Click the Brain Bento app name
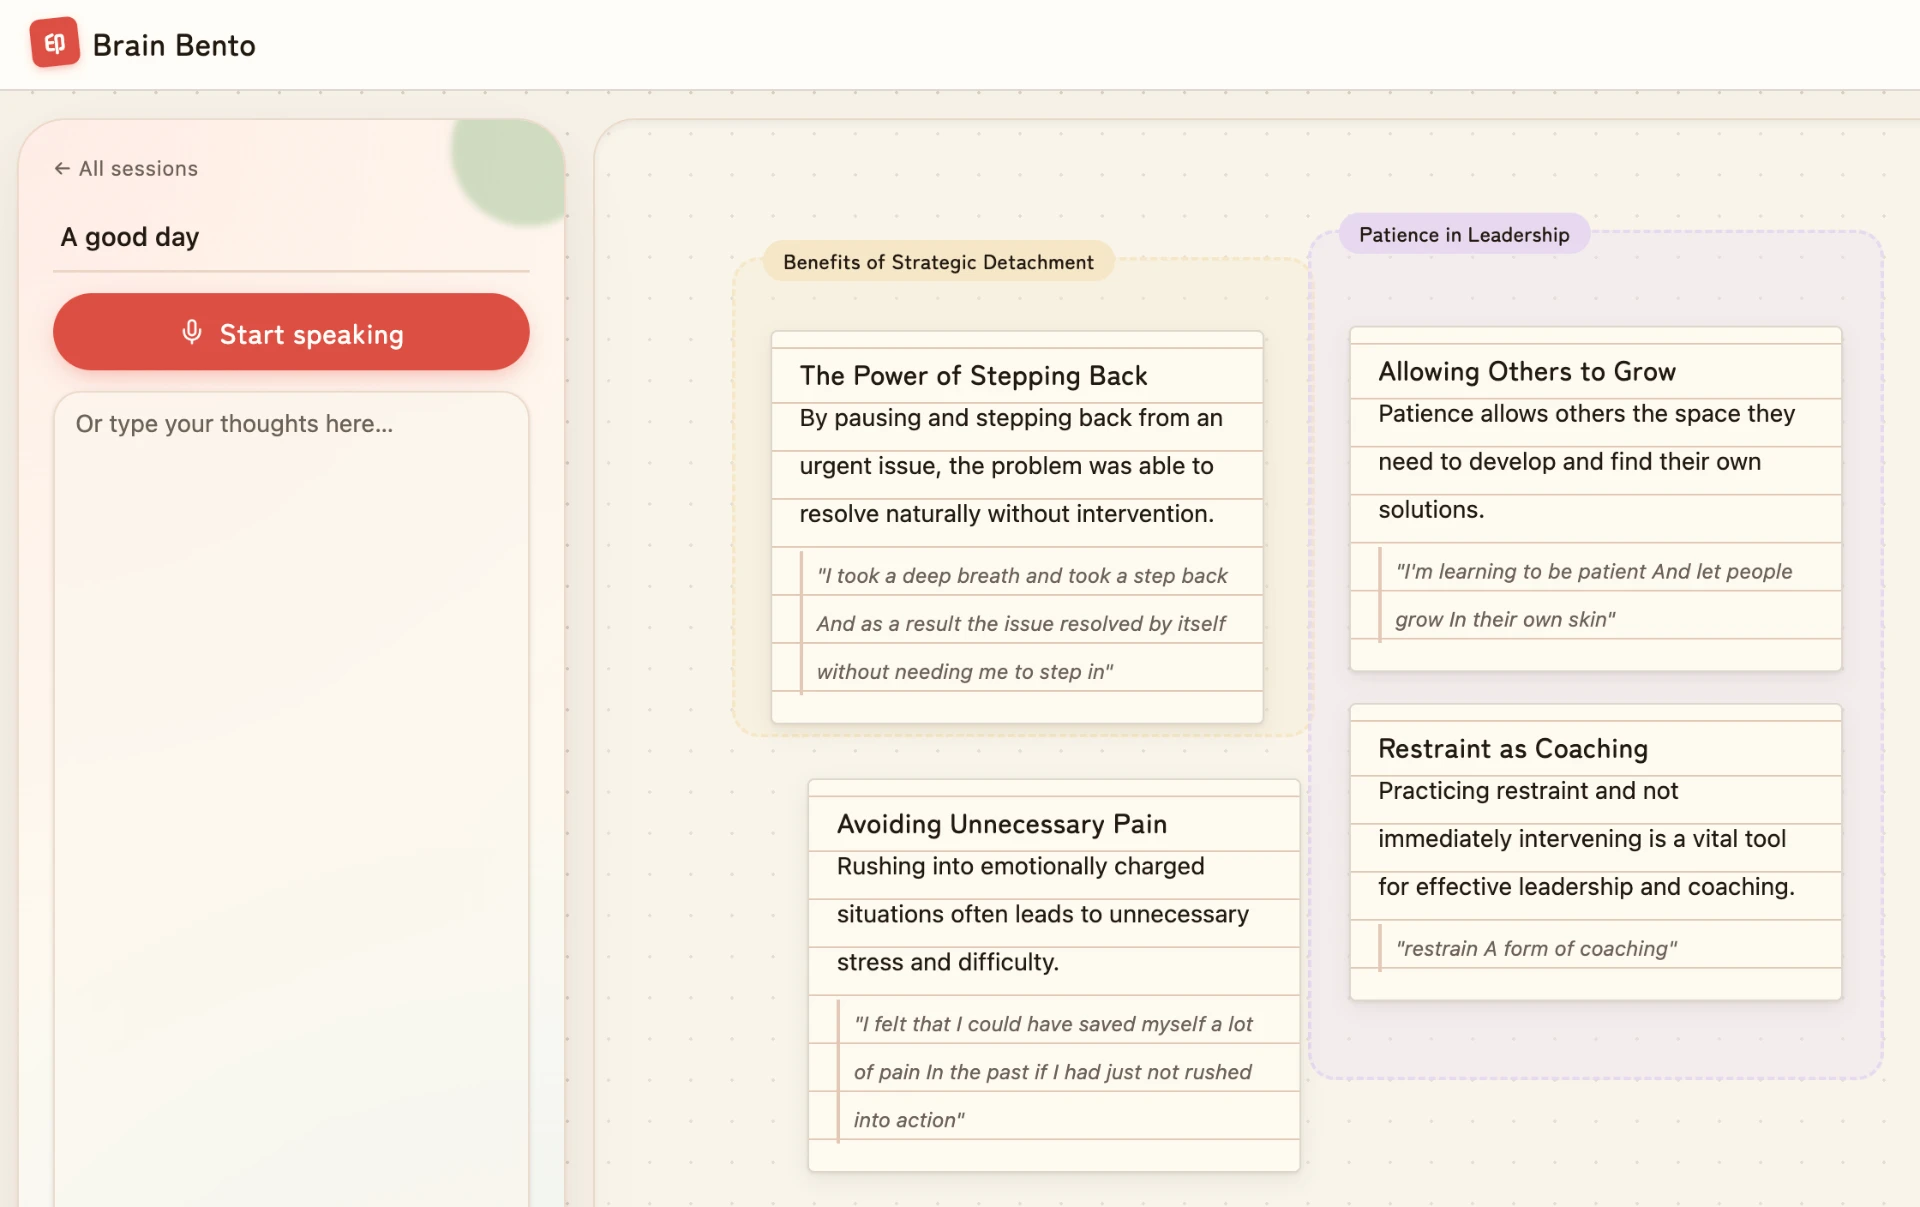The image size is (1920, 1207). pos(174,45)
